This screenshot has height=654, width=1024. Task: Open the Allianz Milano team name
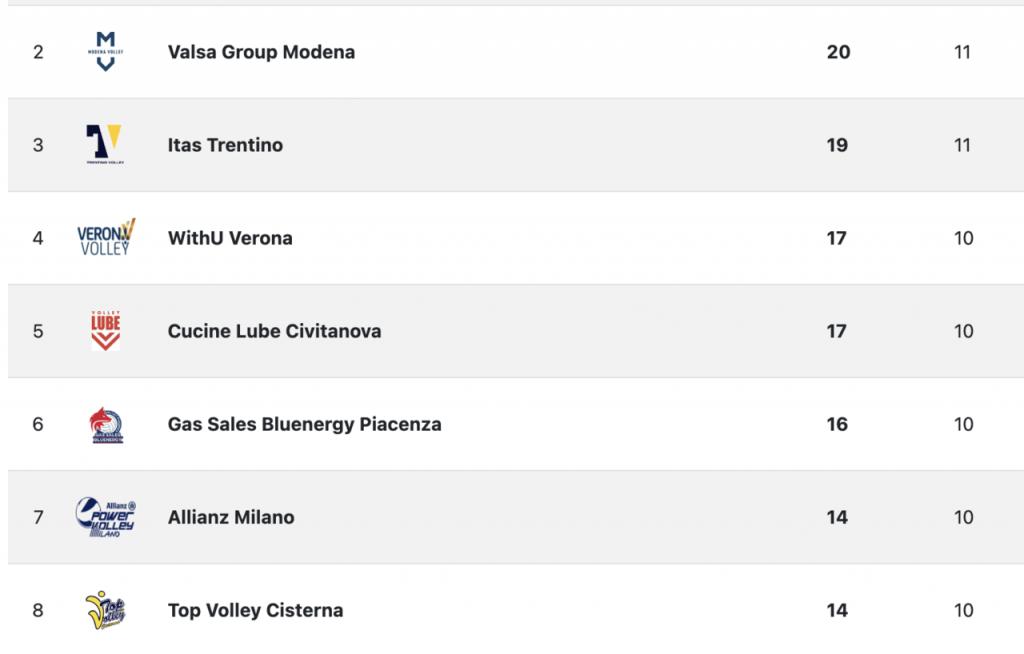[x=231, y=517]
